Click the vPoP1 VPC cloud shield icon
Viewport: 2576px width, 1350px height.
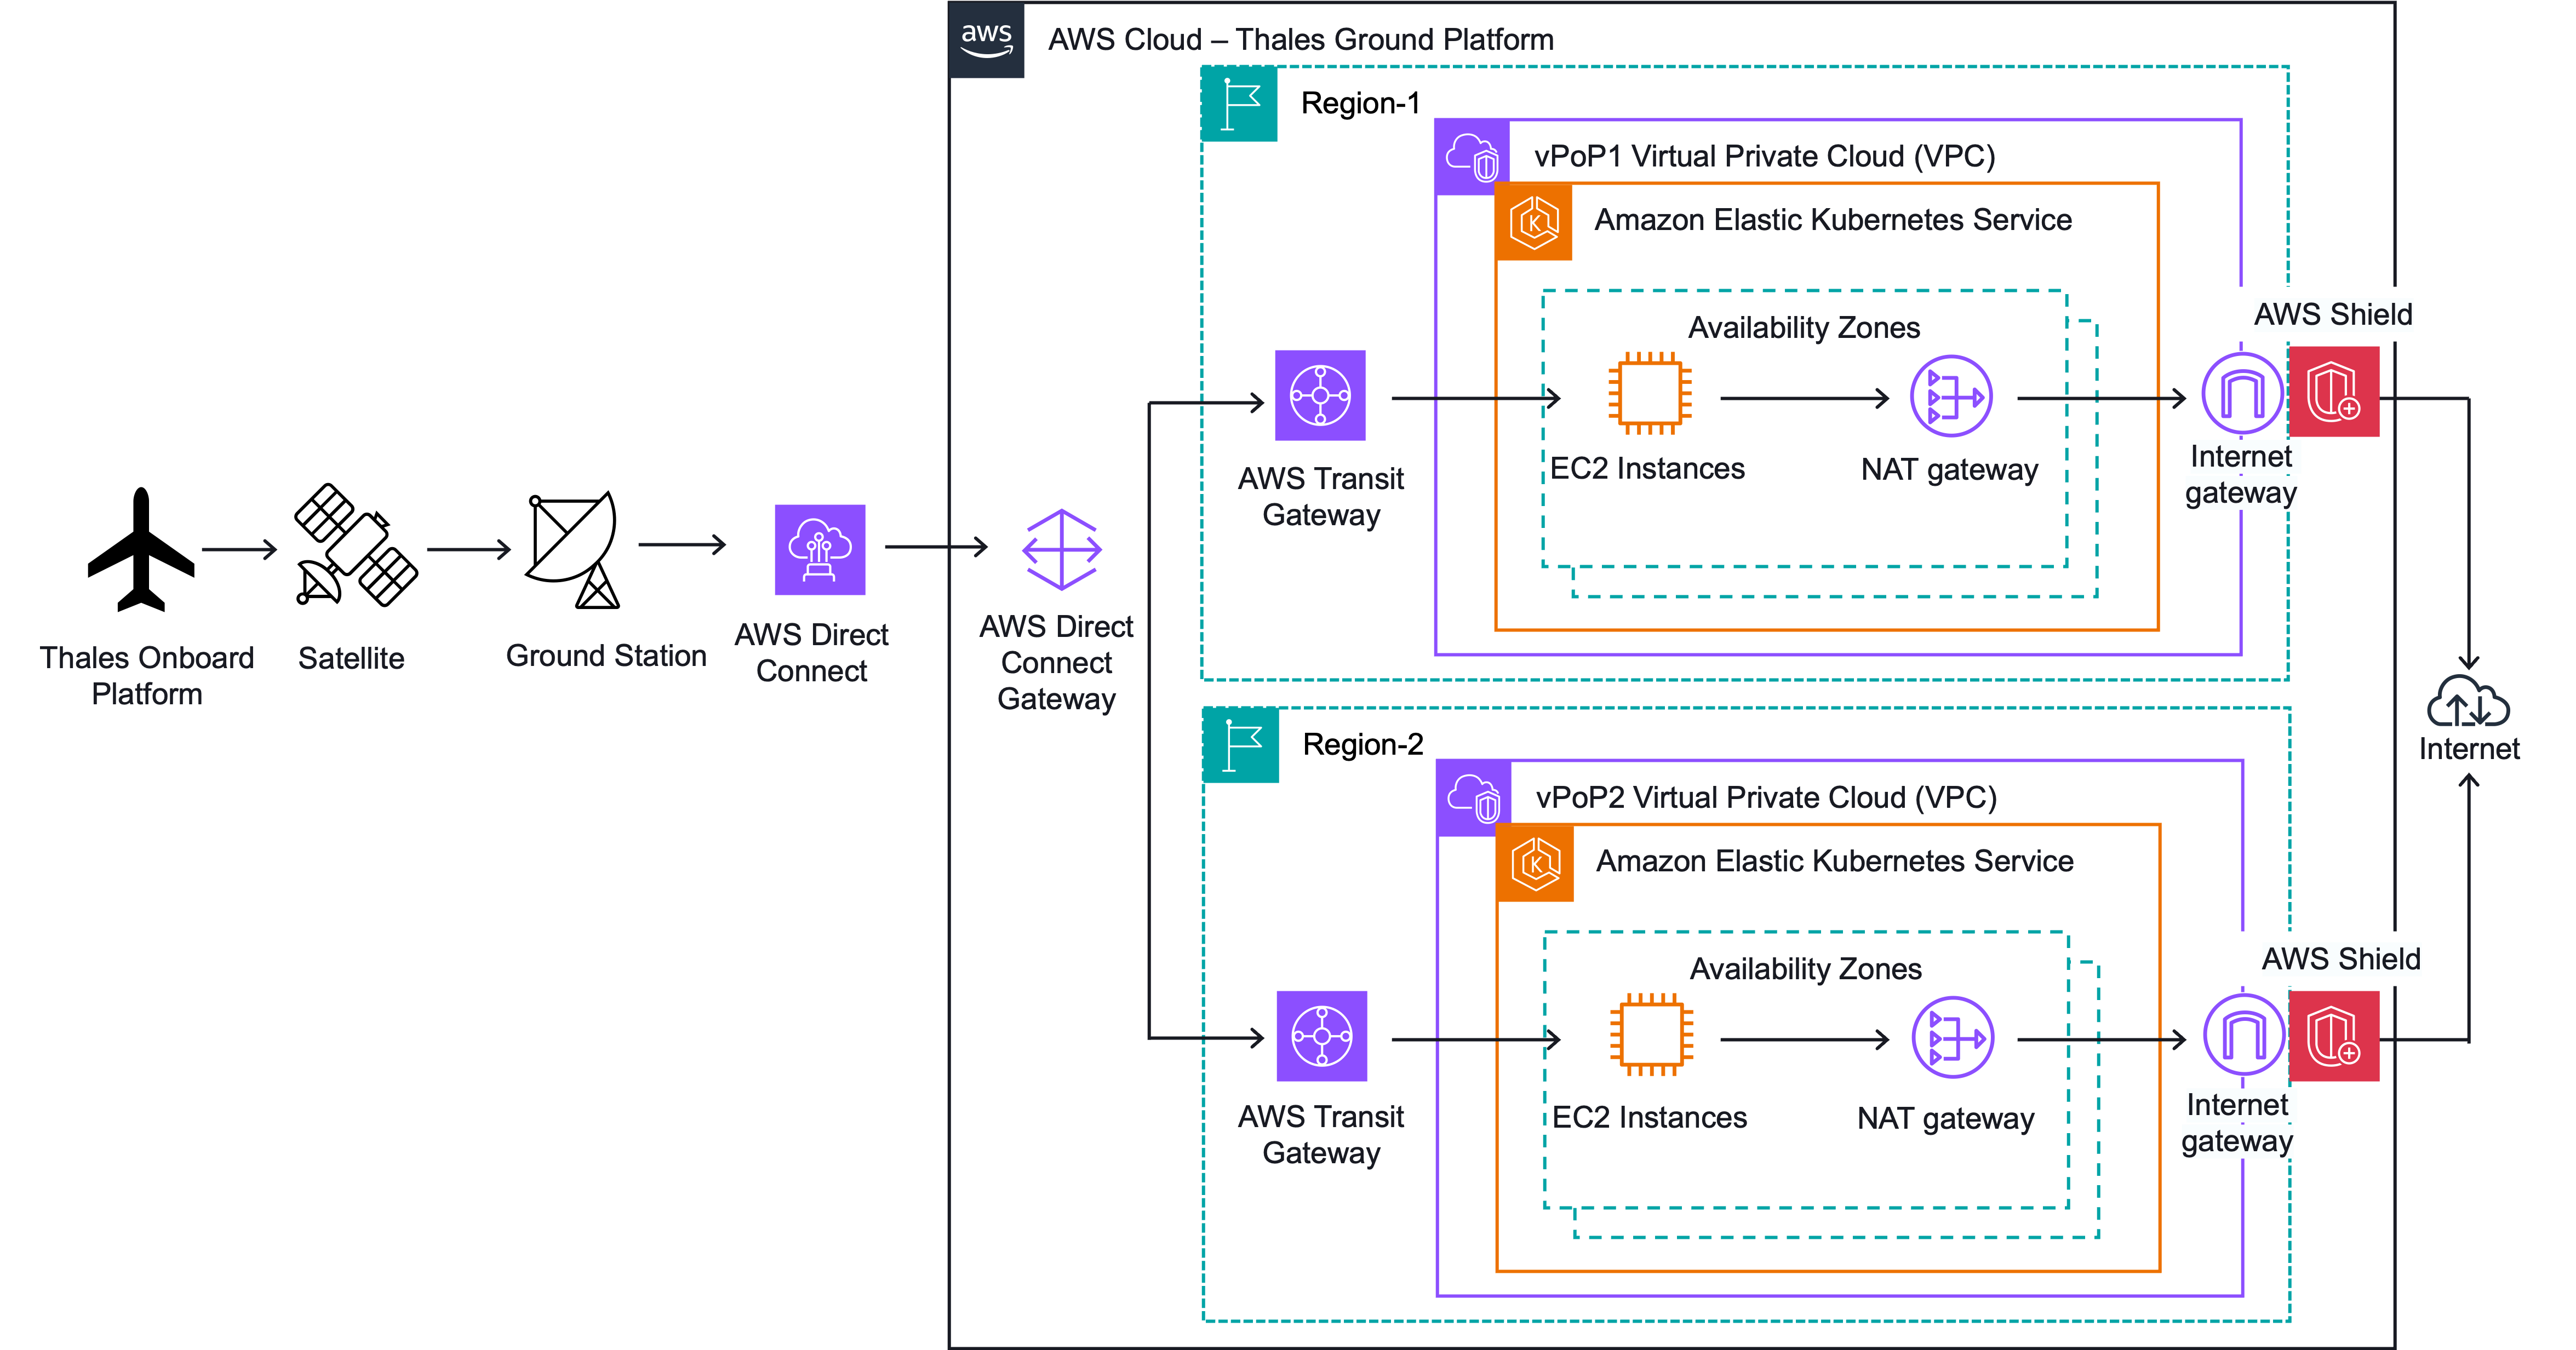[x=1471, y=157]
